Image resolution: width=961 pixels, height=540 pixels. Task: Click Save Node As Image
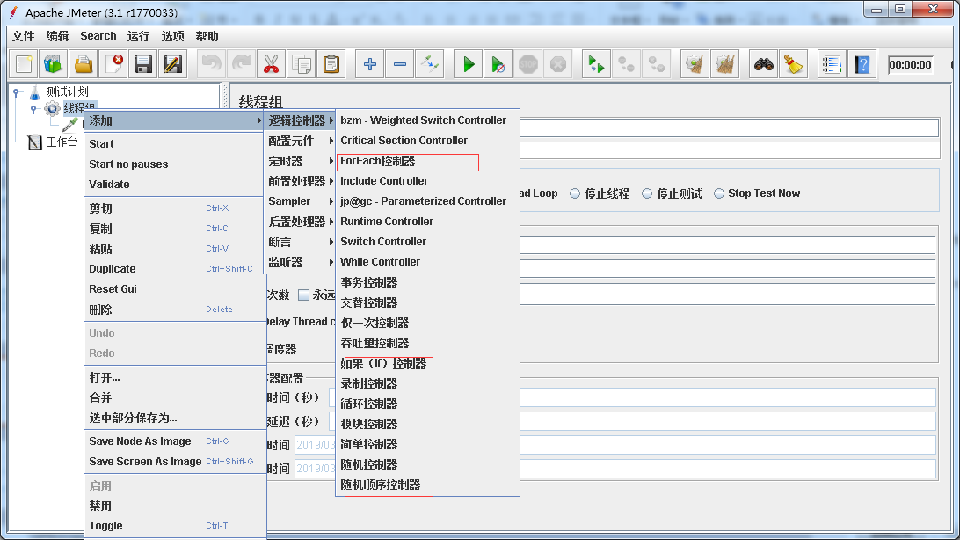point(174,441)
